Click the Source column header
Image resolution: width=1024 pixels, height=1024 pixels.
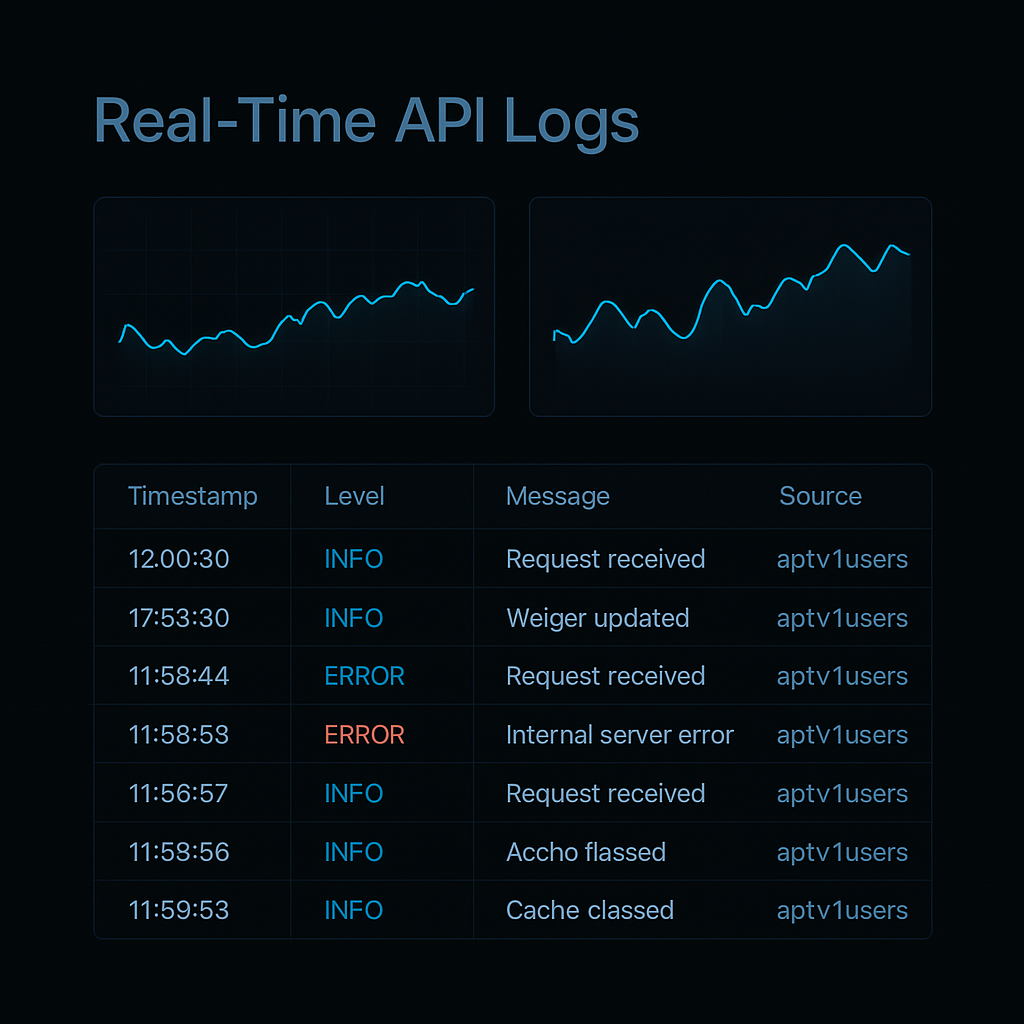click(x=820, y=496)
